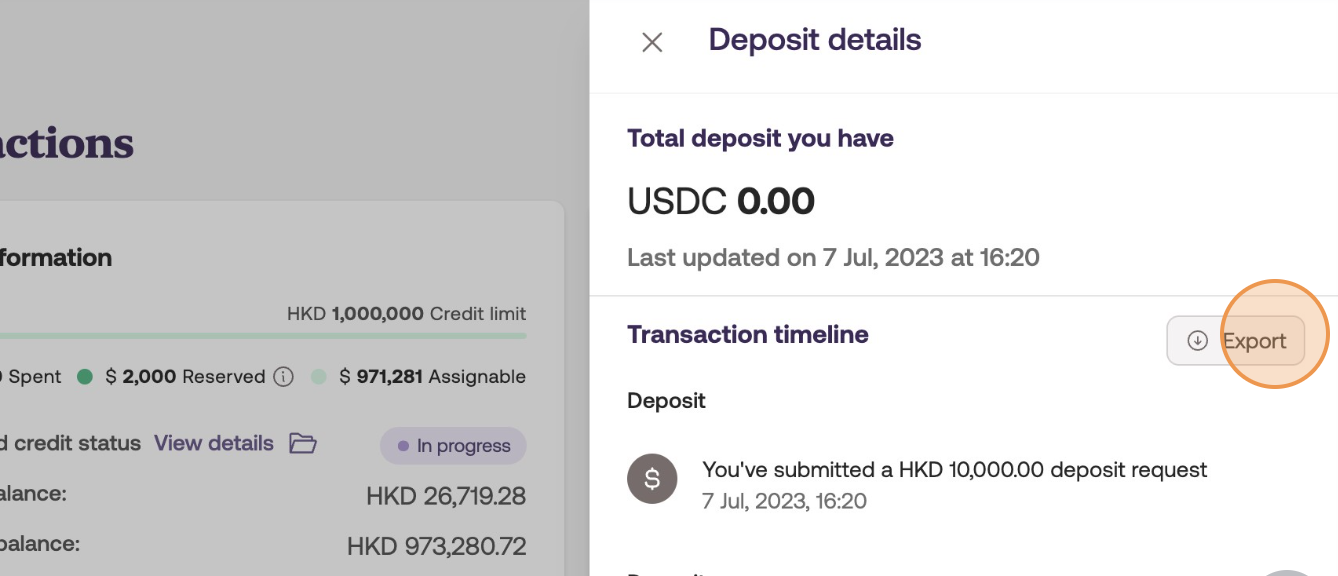Viewport: 1338px width, 576px height.
Task: Click the Deposit details panel title
Action: tap(814, 40)
